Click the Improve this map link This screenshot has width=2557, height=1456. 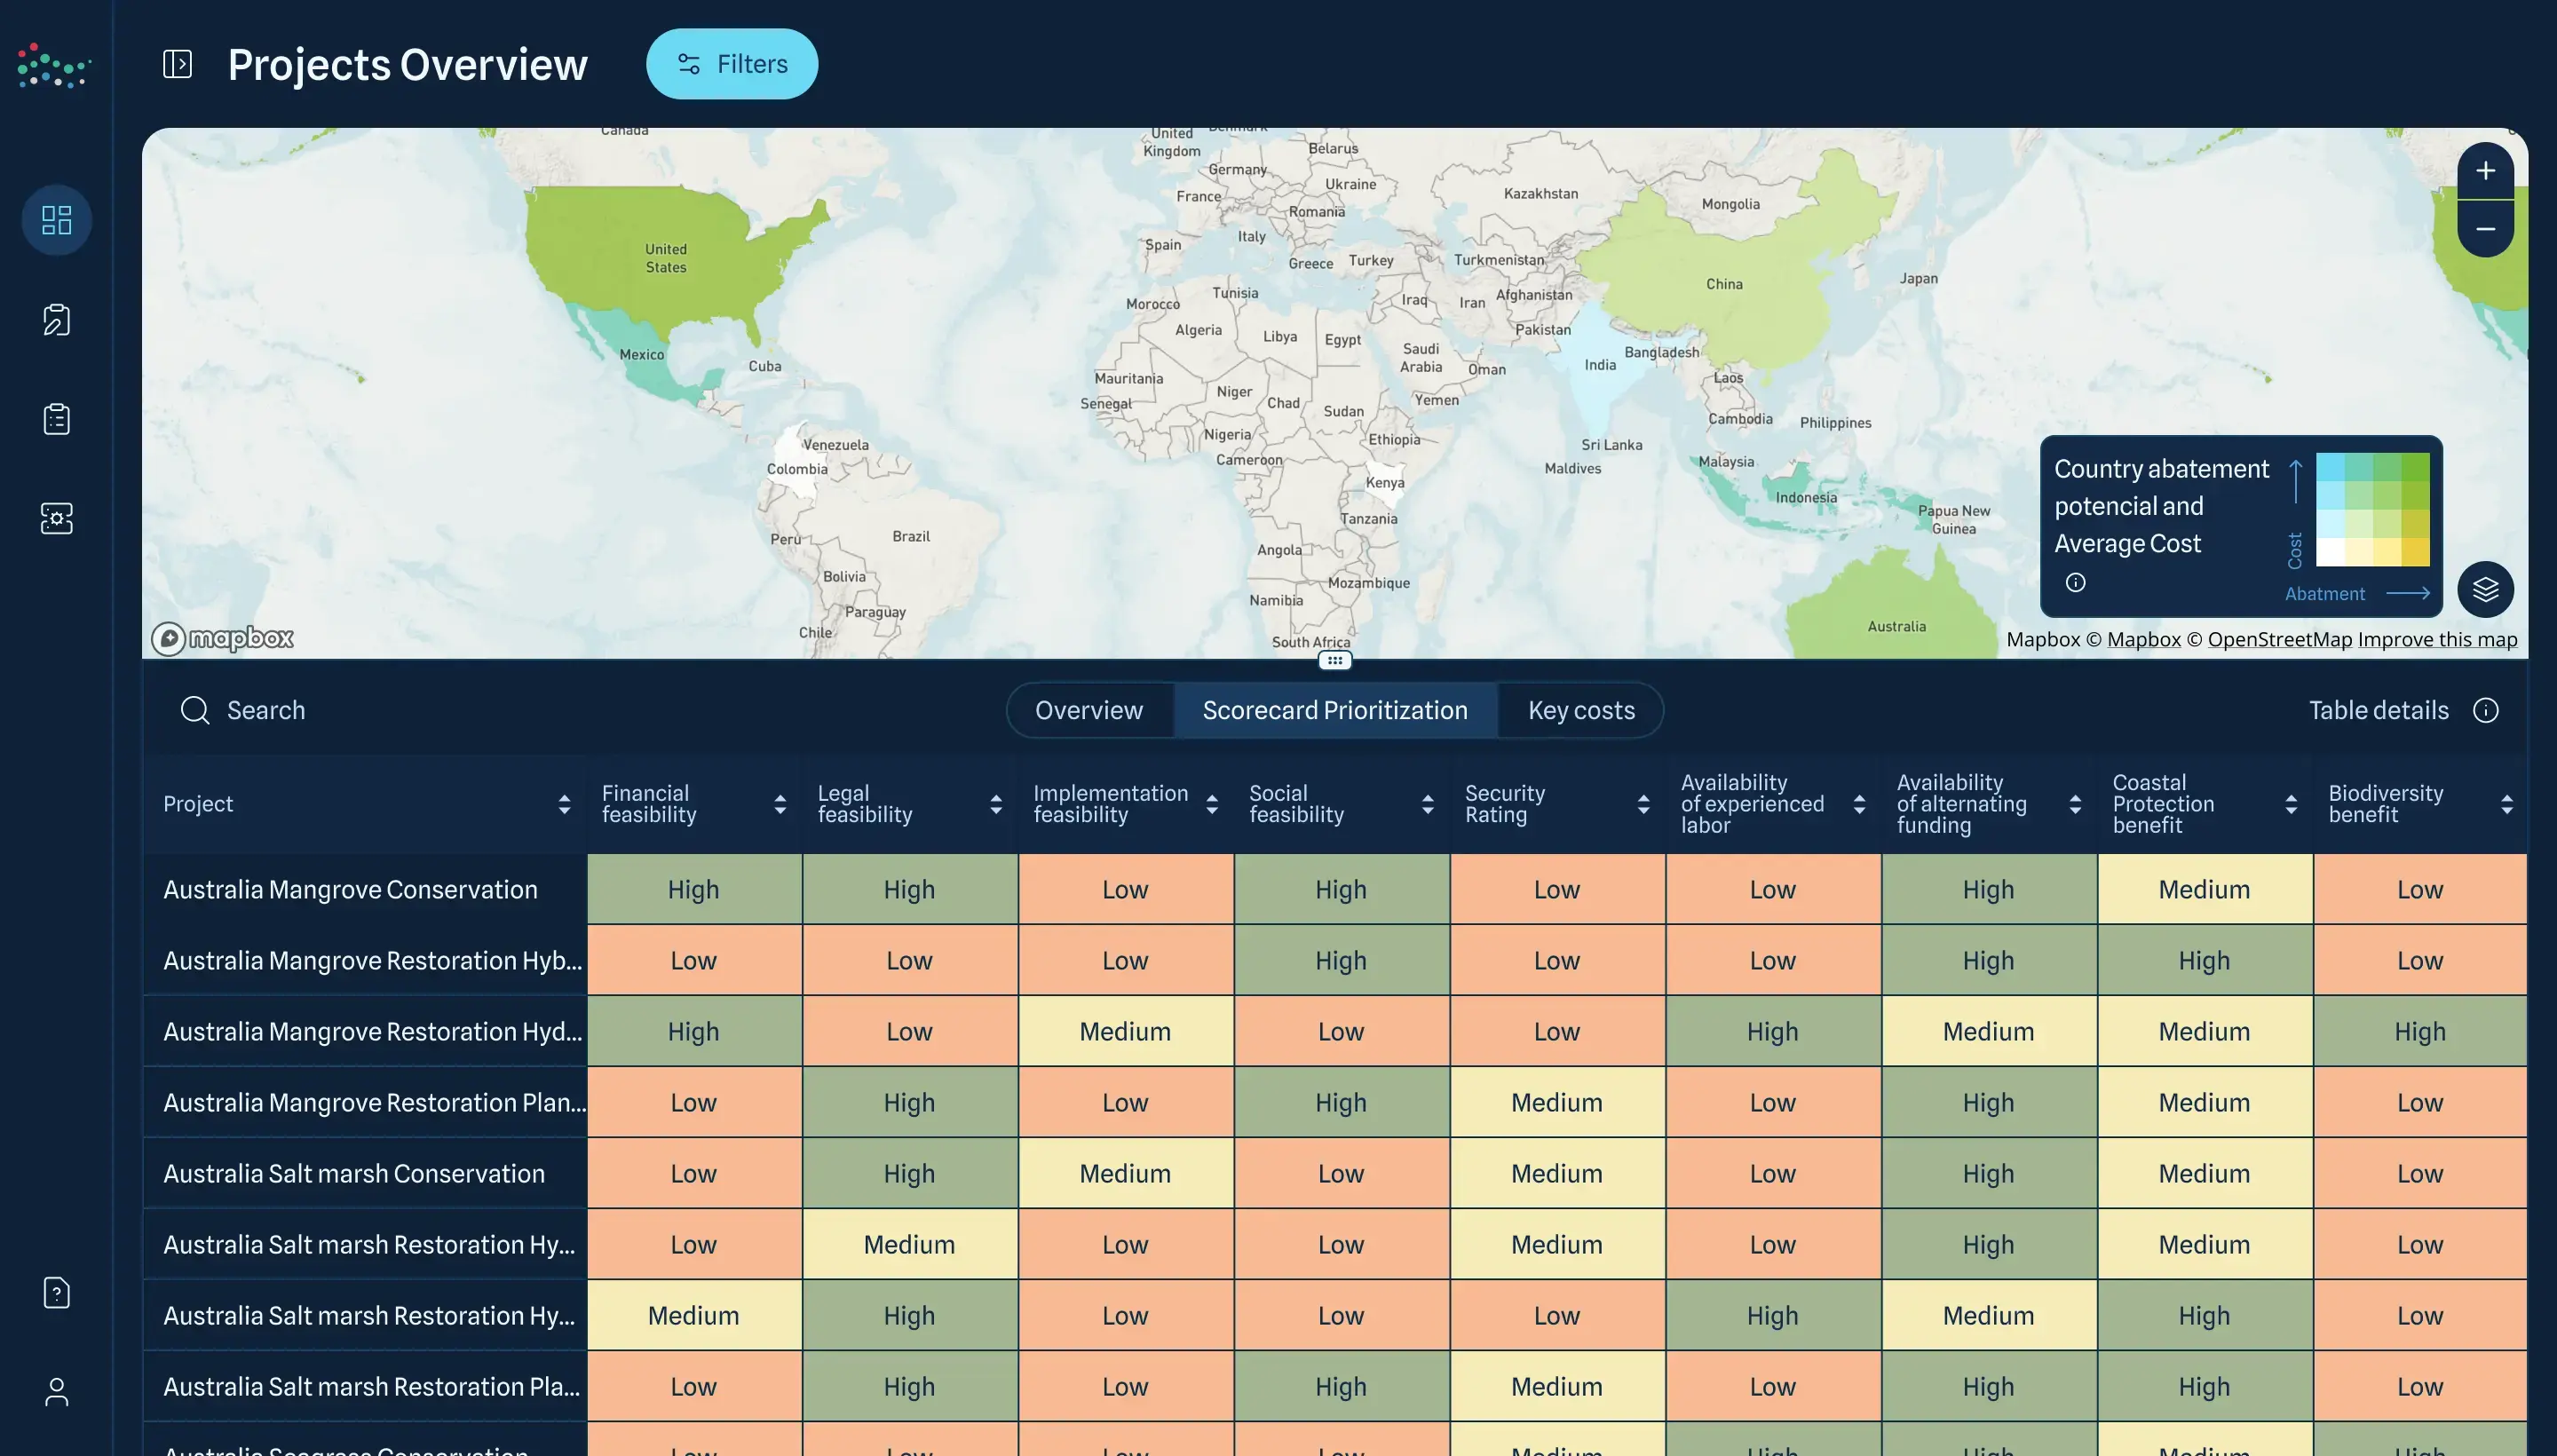tap(2437, 638)
